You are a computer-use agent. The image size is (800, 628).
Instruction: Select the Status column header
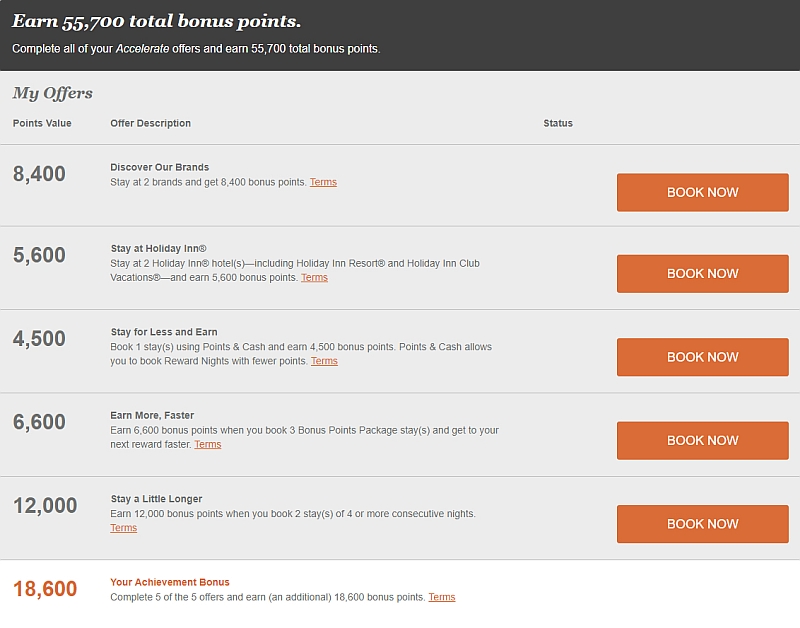tap(558, 123)
